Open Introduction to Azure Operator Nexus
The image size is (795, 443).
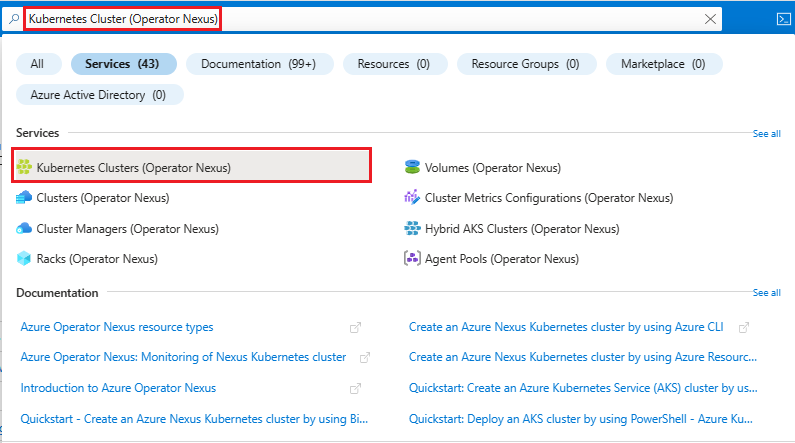pyautogui.click(x=118, y=388)
